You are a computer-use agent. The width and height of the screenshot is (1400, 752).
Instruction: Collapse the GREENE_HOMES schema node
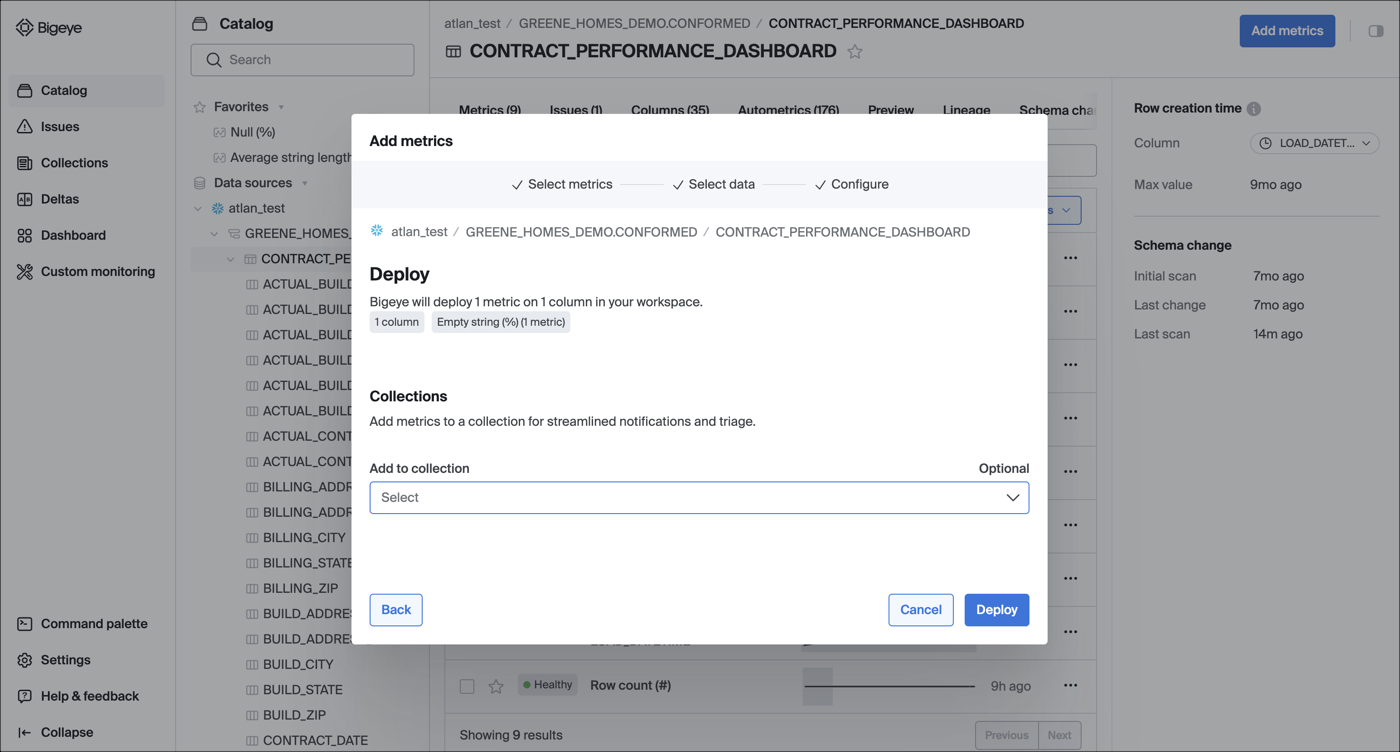pos(214,234)
